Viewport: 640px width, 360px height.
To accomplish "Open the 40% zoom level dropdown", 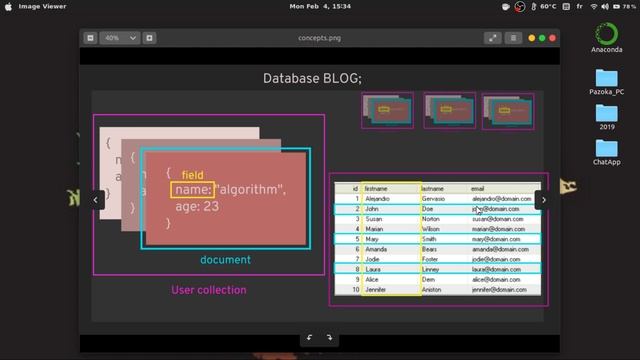I will pos(120,38).
